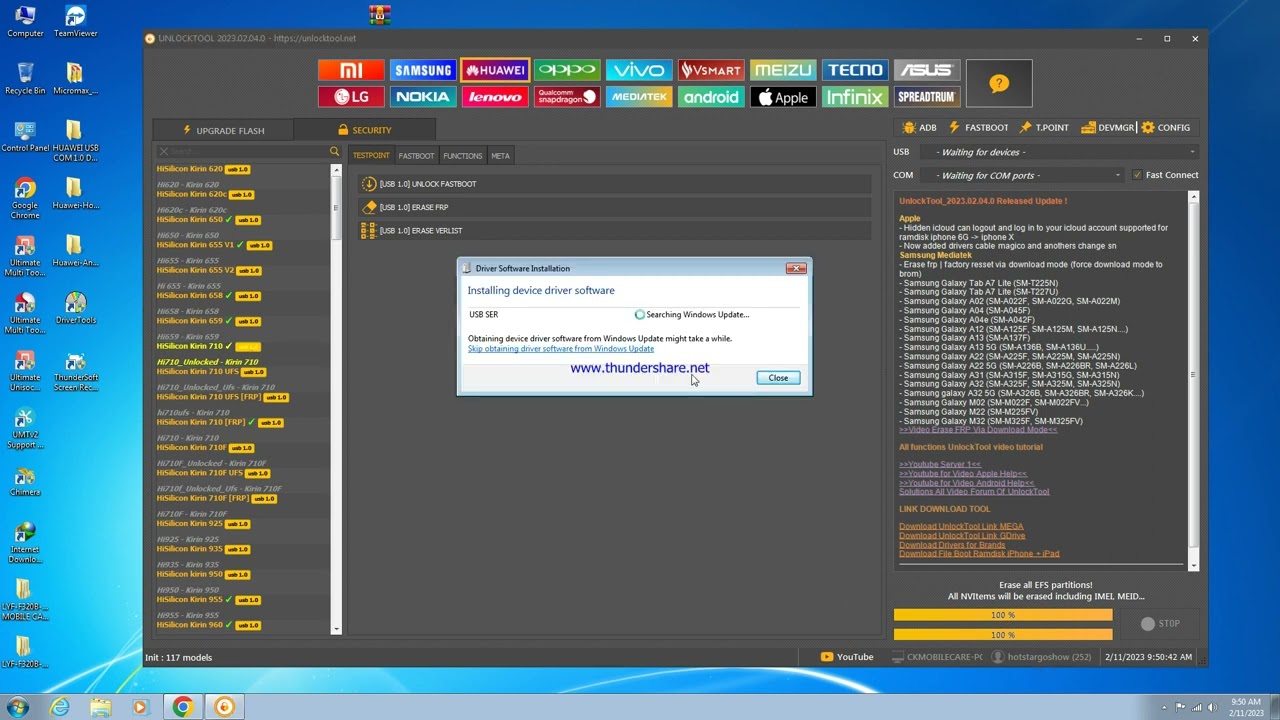Click the model list search field

242,152
